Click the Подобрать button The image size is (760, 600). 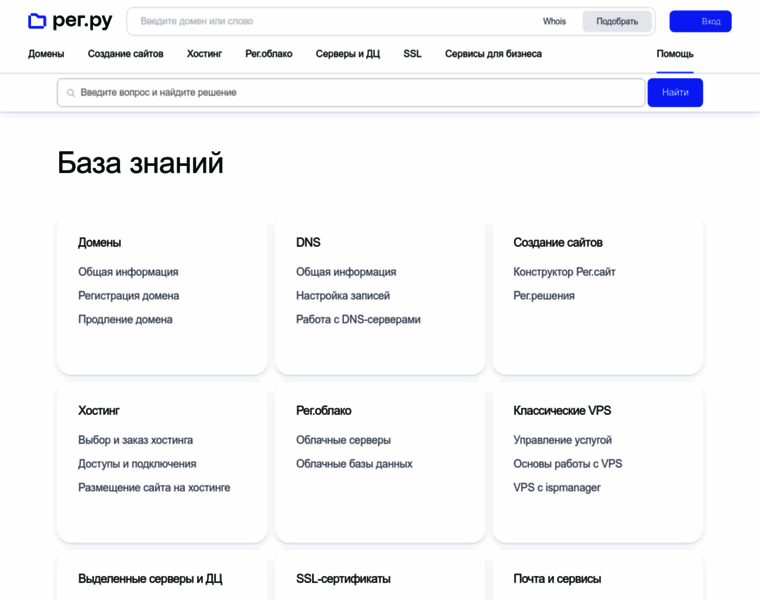(x=617, y=21)
